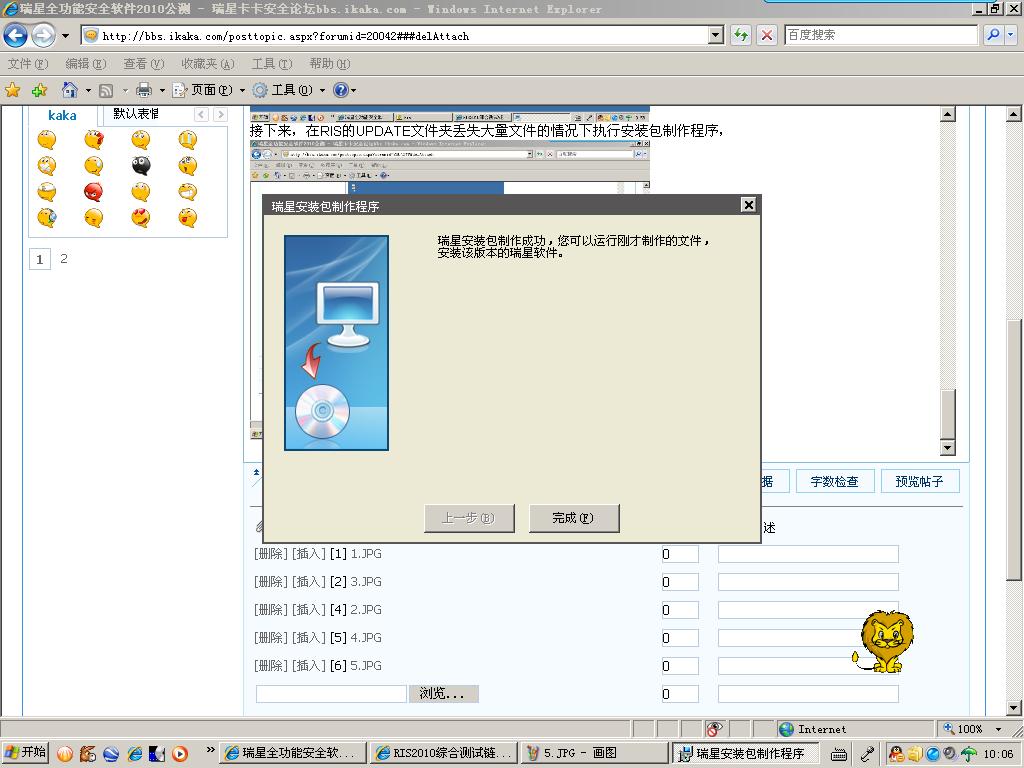Viewport: 1024px width, 768px height.
Task: Click 完成(F) in the installer dialog
Action: point(573,518)
